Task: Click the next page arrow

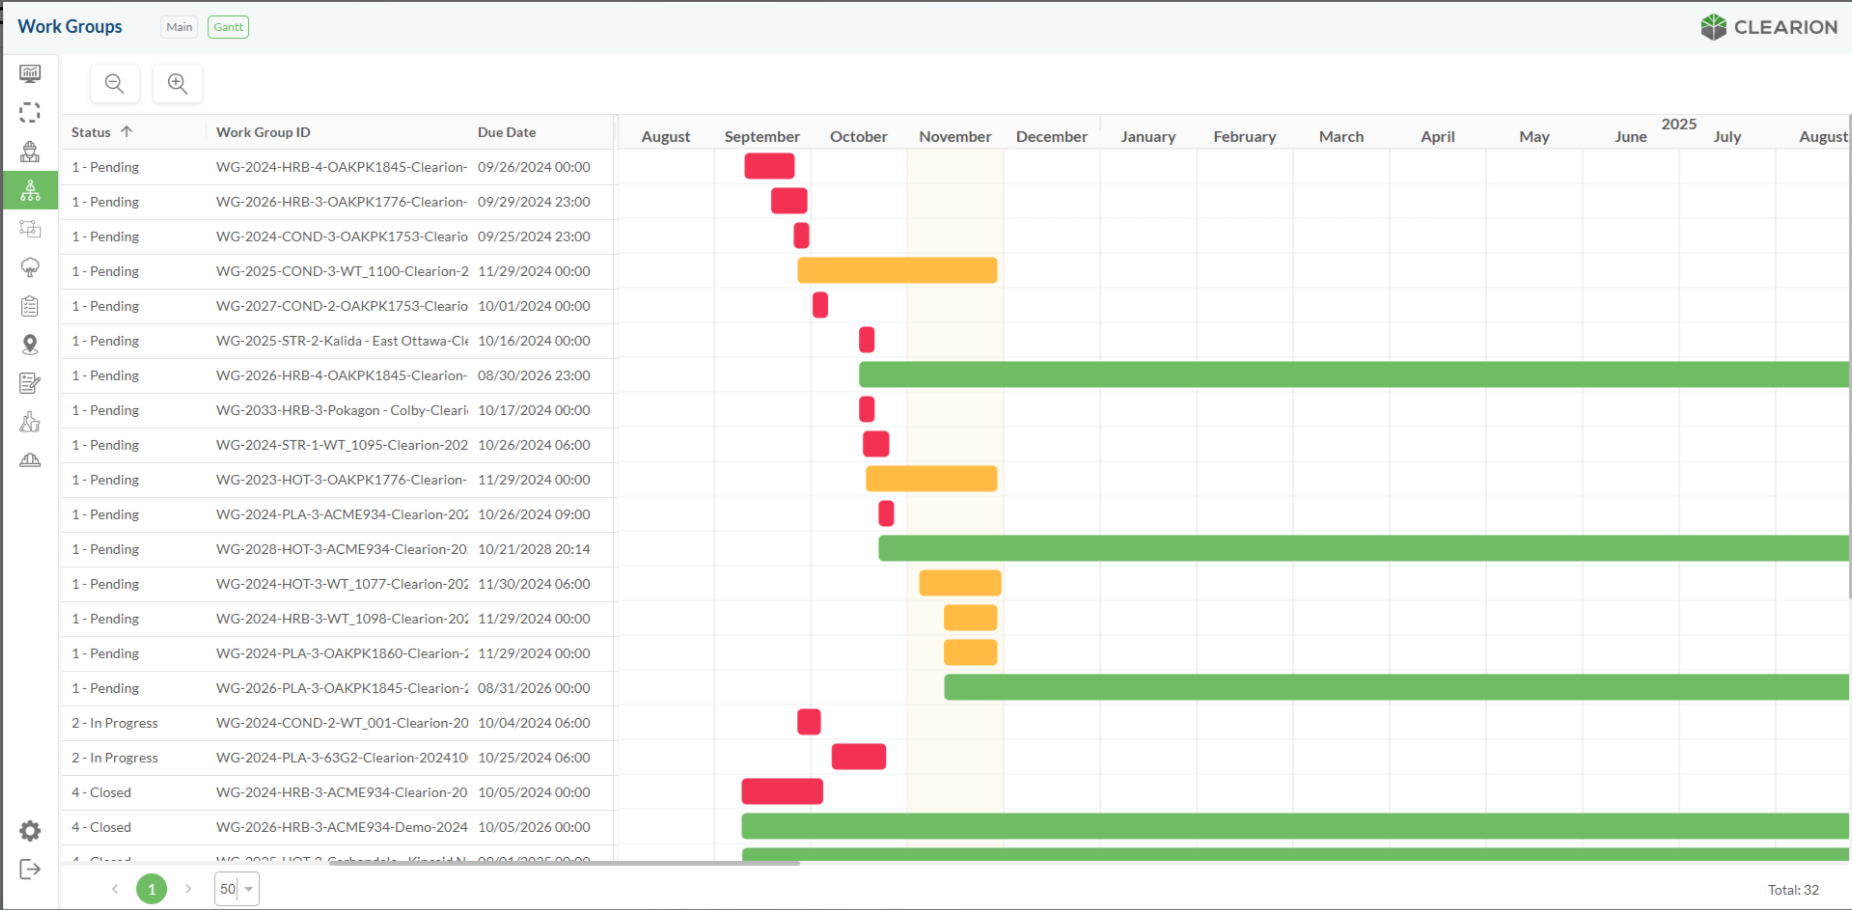Action: click(188, 889)
